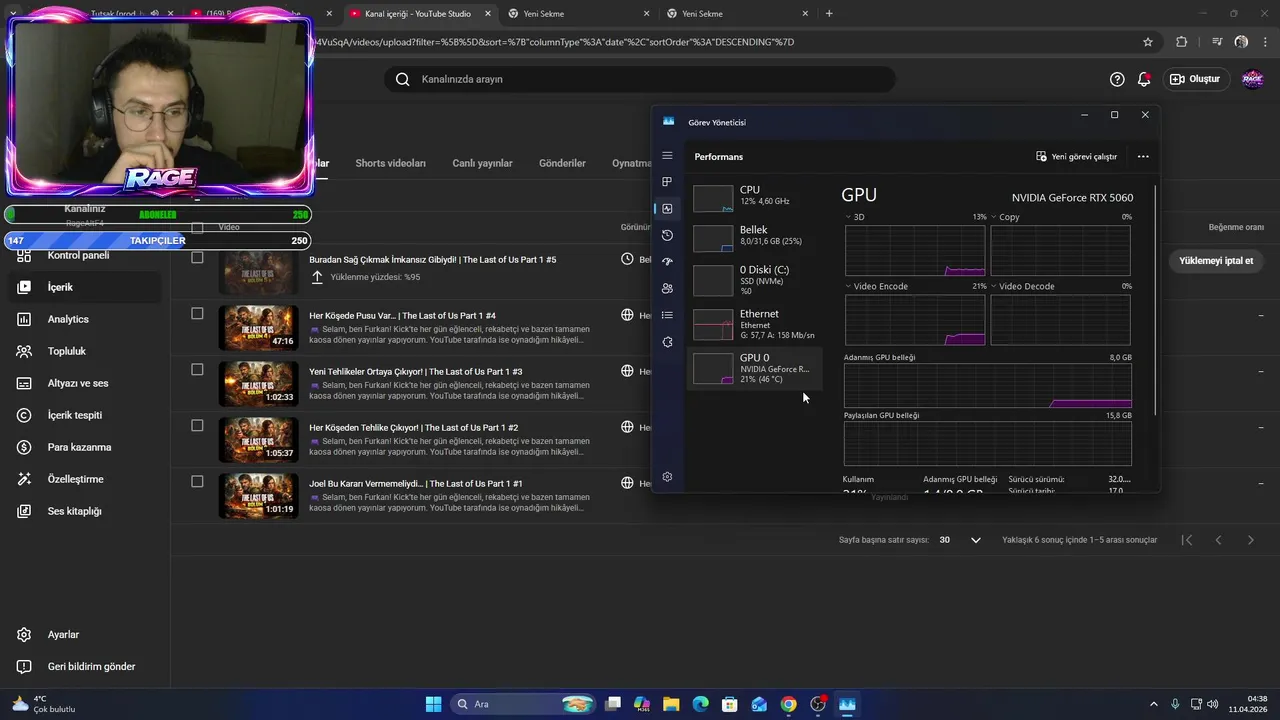Open Microsoft Edge from taskbar
The image size is (1280, 720).
700,704
